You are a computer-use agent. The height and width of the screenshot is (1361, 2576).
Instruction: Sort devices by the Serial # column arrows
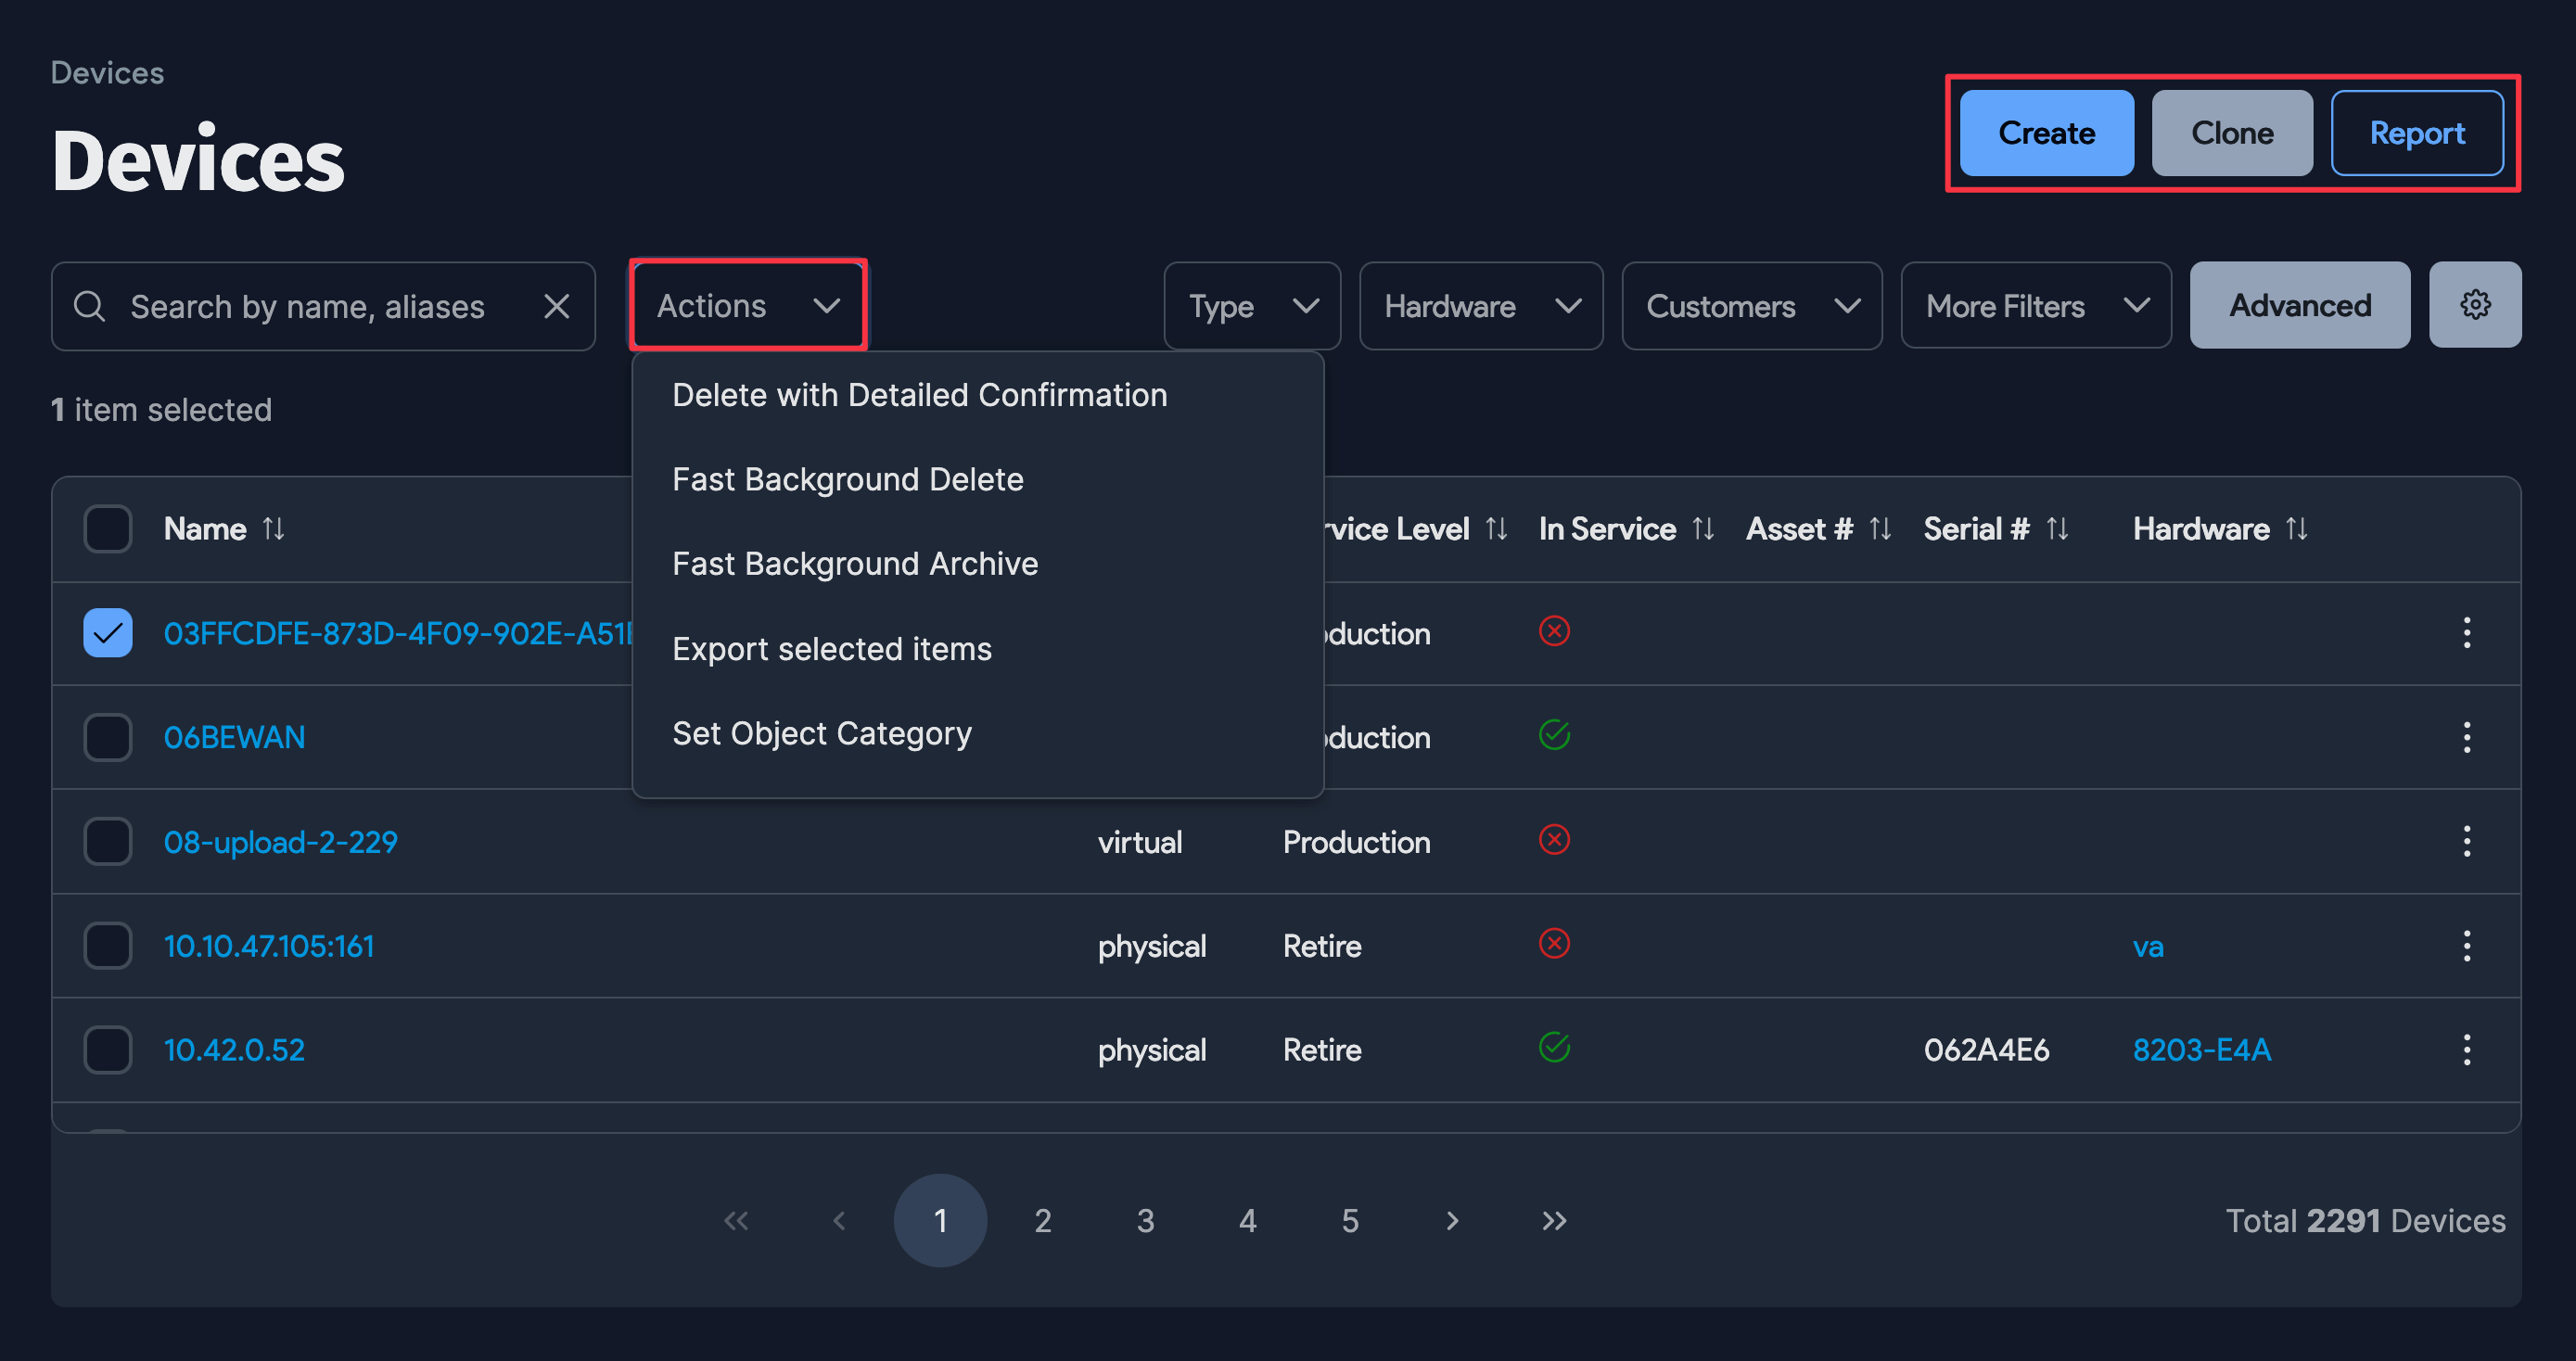[2057, 529]
